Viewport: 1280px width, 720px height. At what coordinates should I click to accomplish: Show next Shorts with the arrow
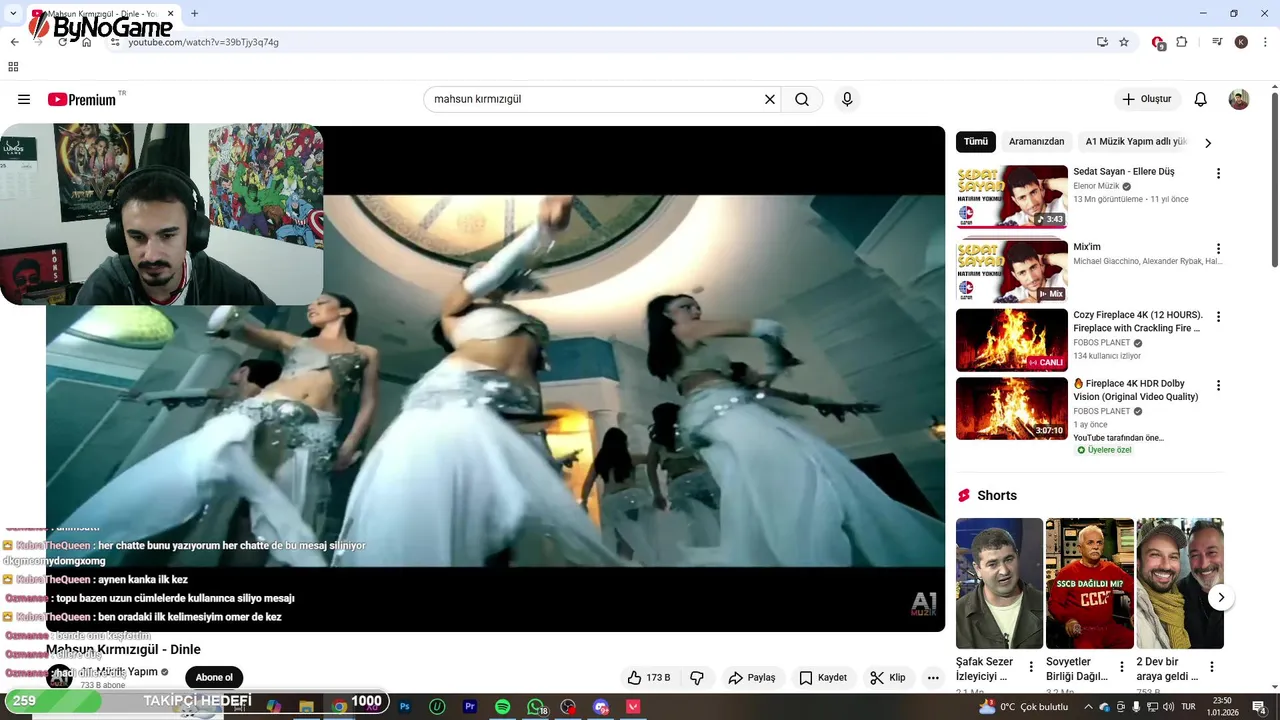coord(1221,598)
